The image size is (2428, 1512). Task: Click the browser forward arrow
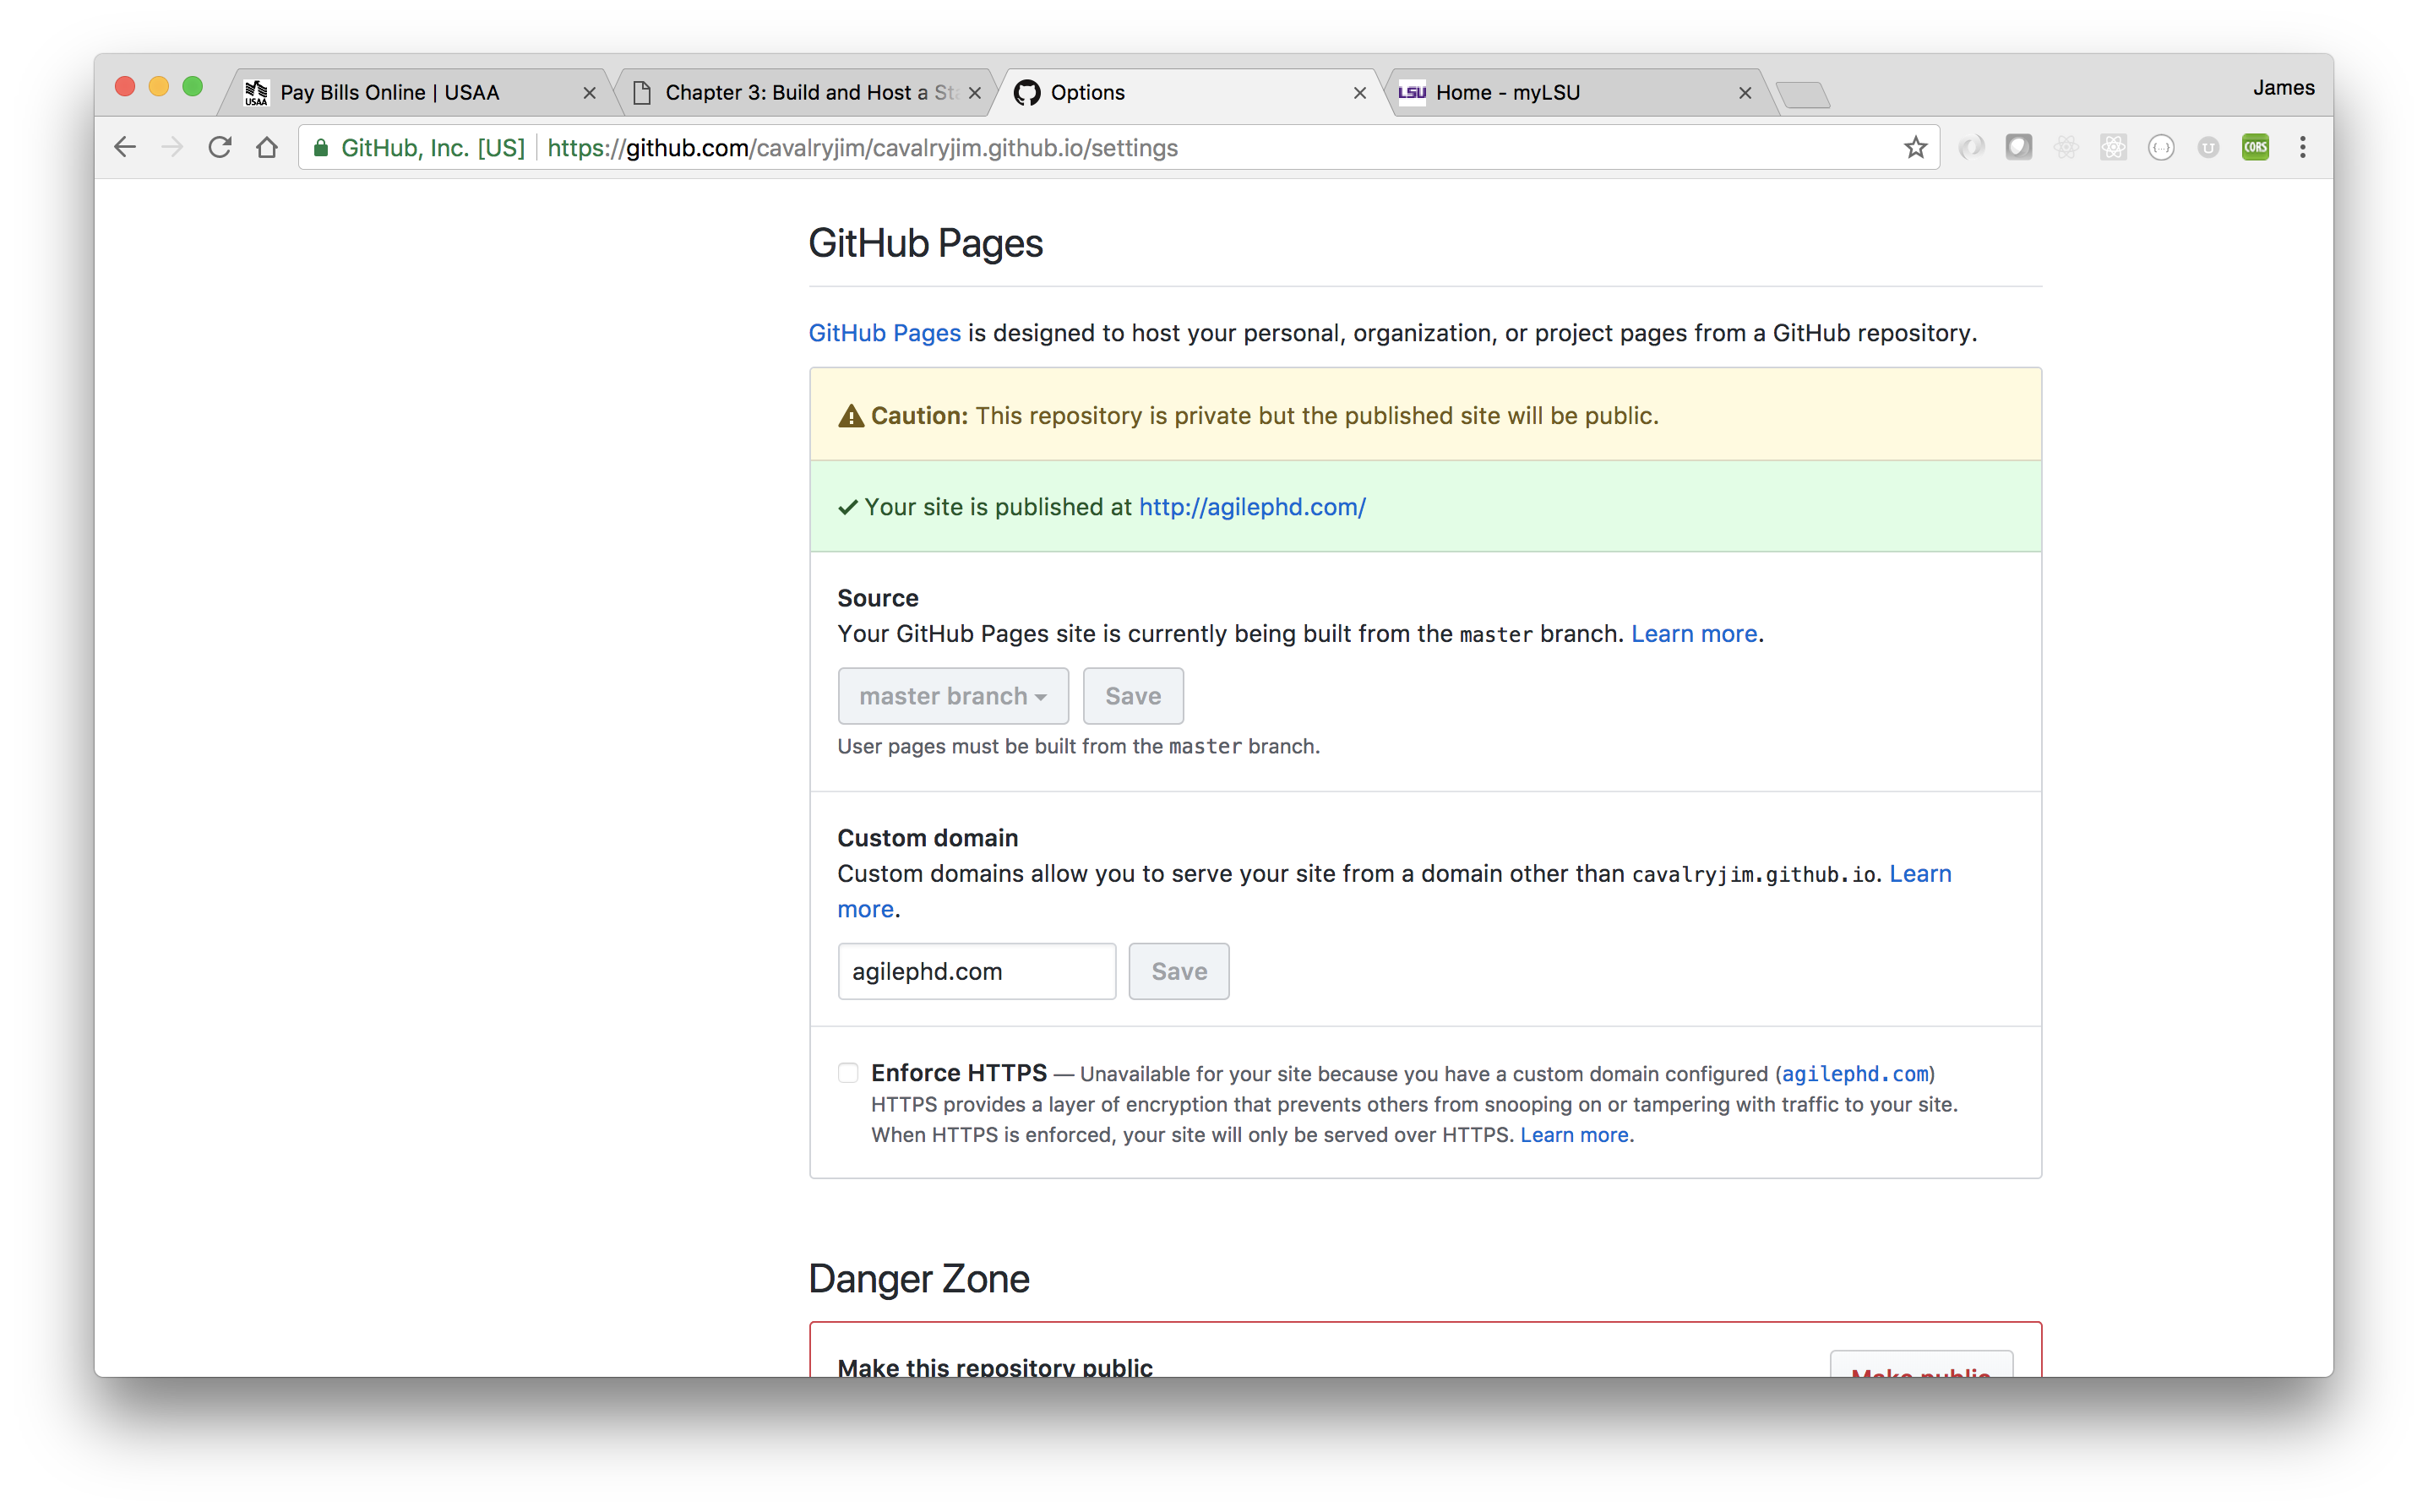click(x=172, y=148)
